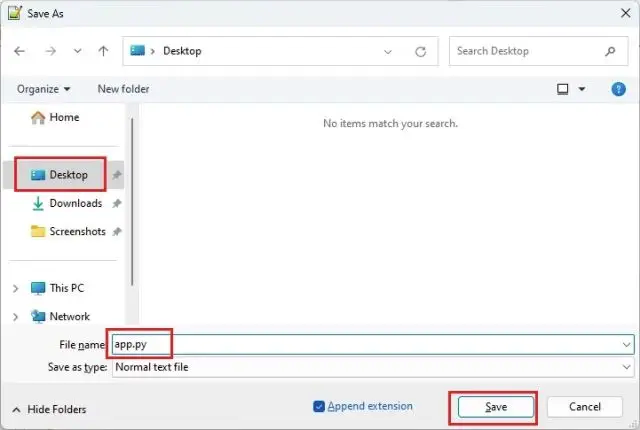Click the Cancel button
This screenshot has width=640, height=430.
pyautogui.click(x=584, y=407)
